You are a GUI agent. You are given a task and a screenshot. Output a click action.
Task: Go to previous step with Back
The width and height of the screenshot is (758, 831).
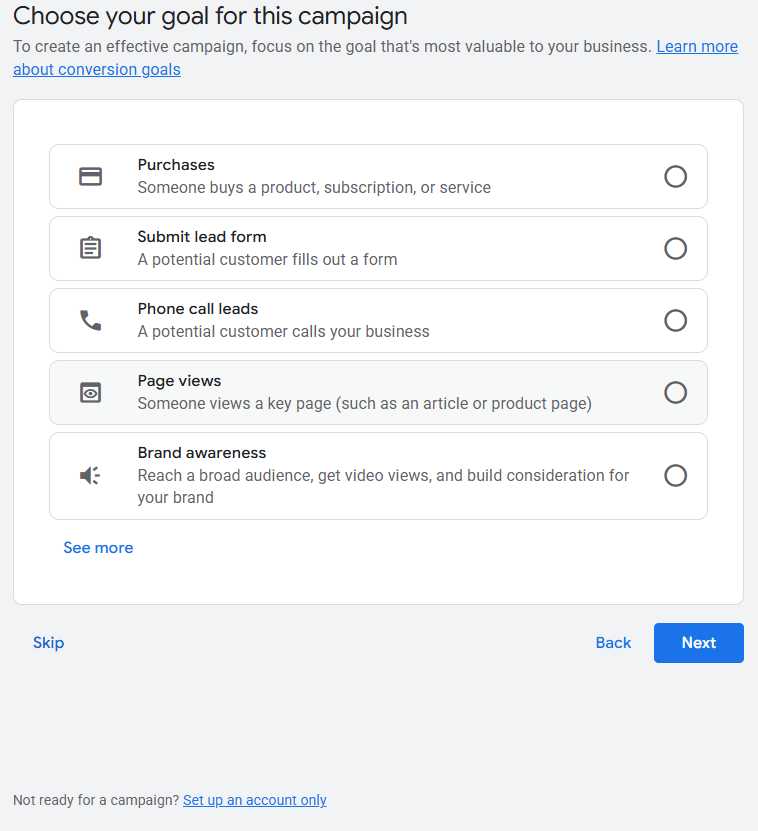(x=613, y=643)
